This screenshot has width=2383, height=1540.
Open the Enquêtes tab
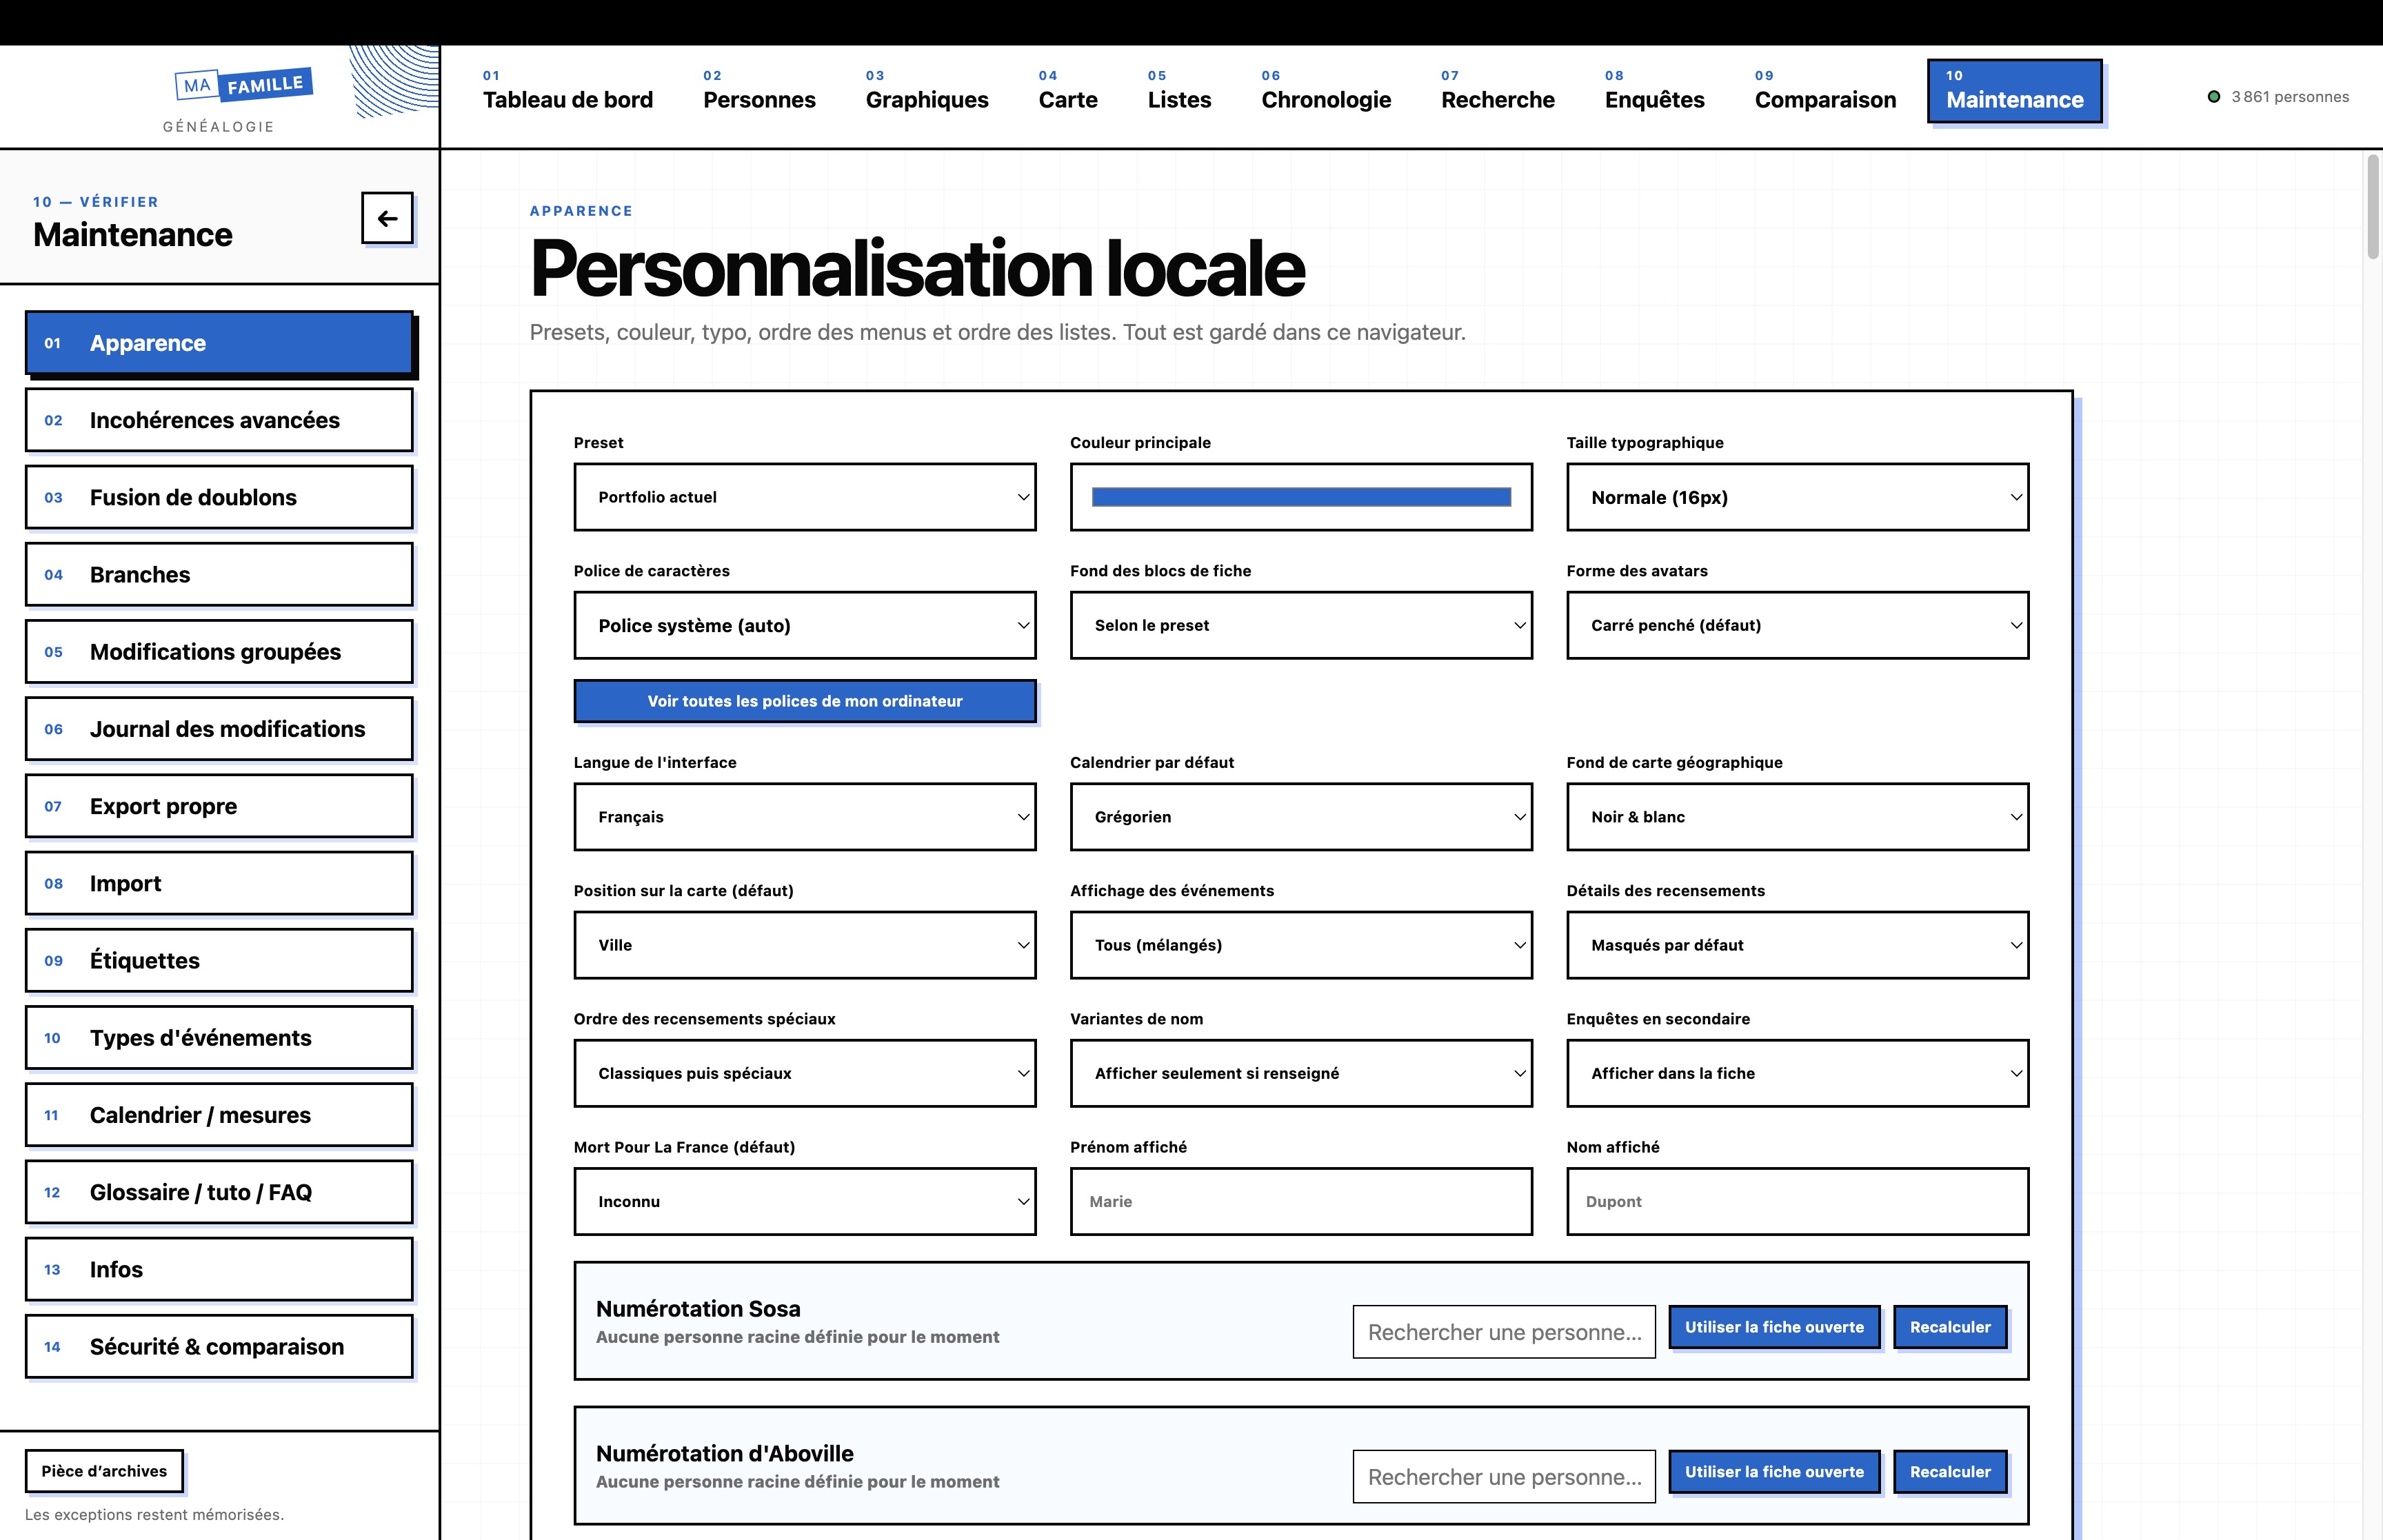click(x=1654, y=91)
